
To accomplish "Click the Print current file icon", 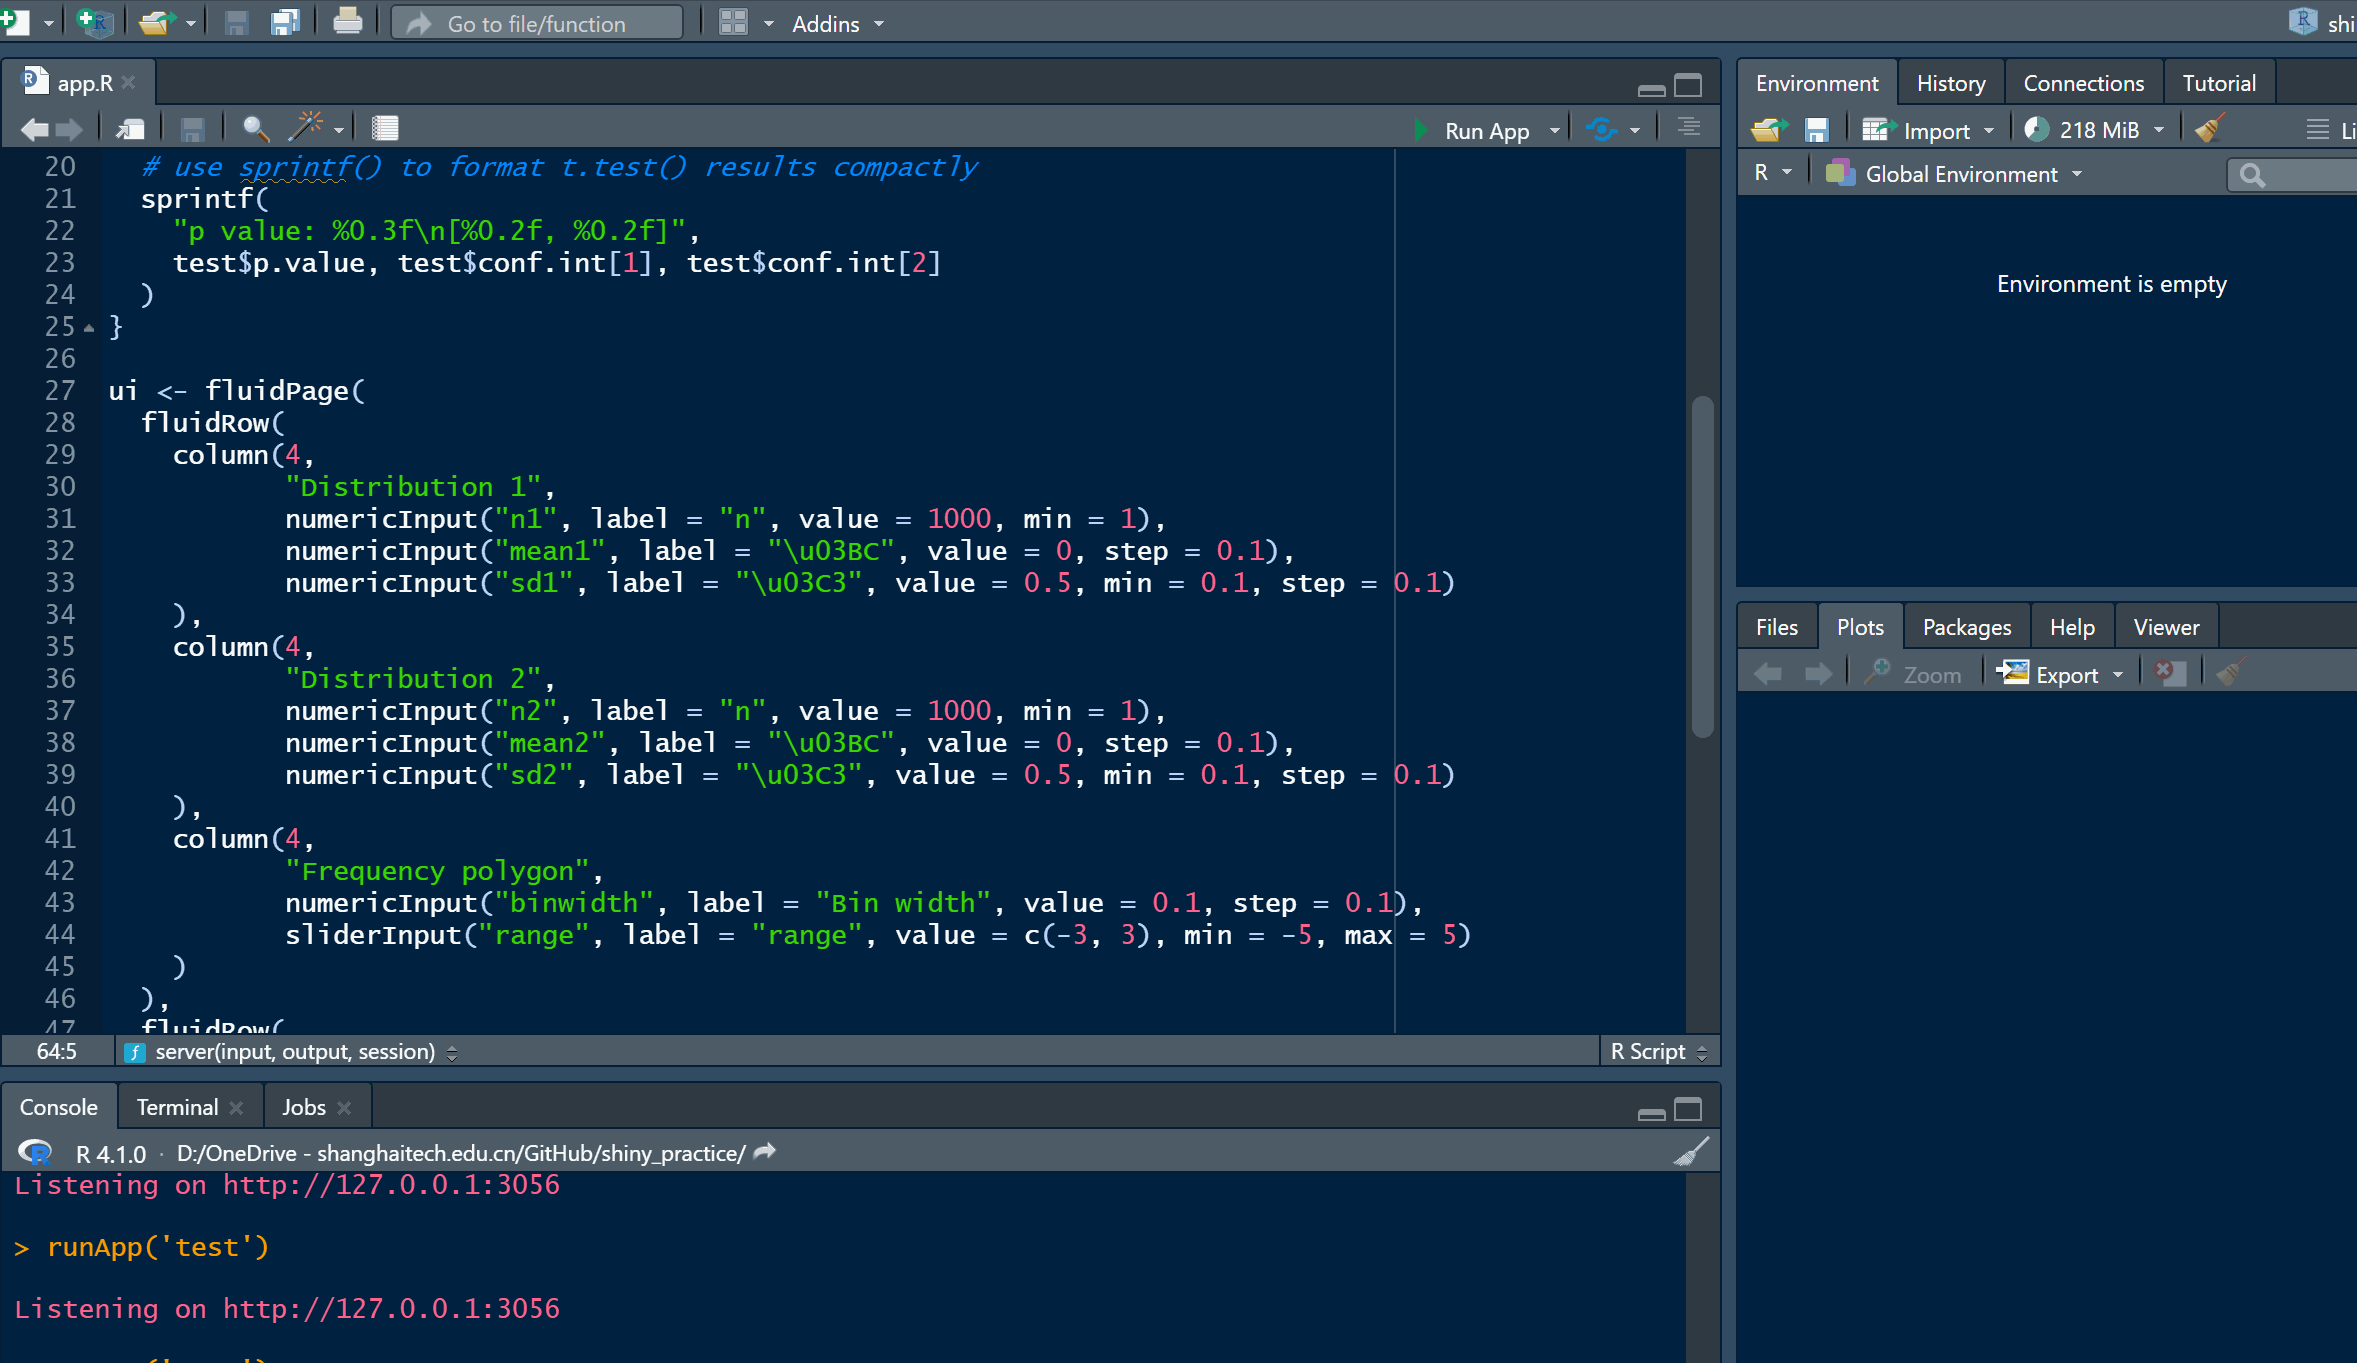I will click(x=347, y=22).
